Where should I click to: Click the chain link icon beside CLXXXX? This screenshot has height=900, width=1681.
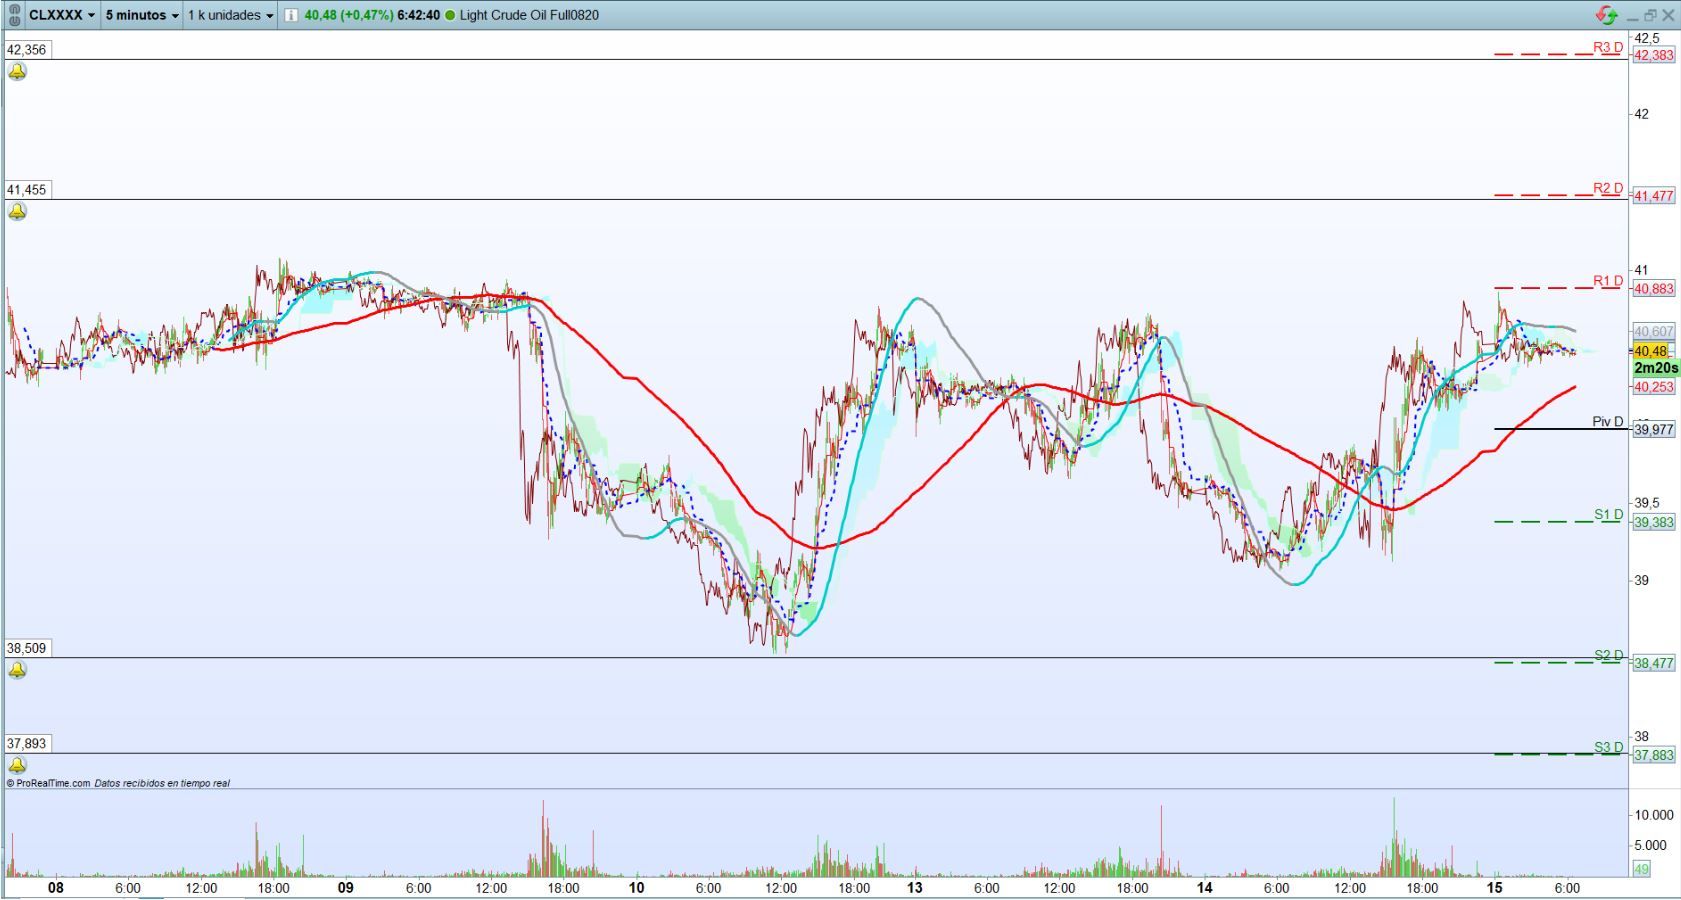pyautogui.click(x=14, y=15)
